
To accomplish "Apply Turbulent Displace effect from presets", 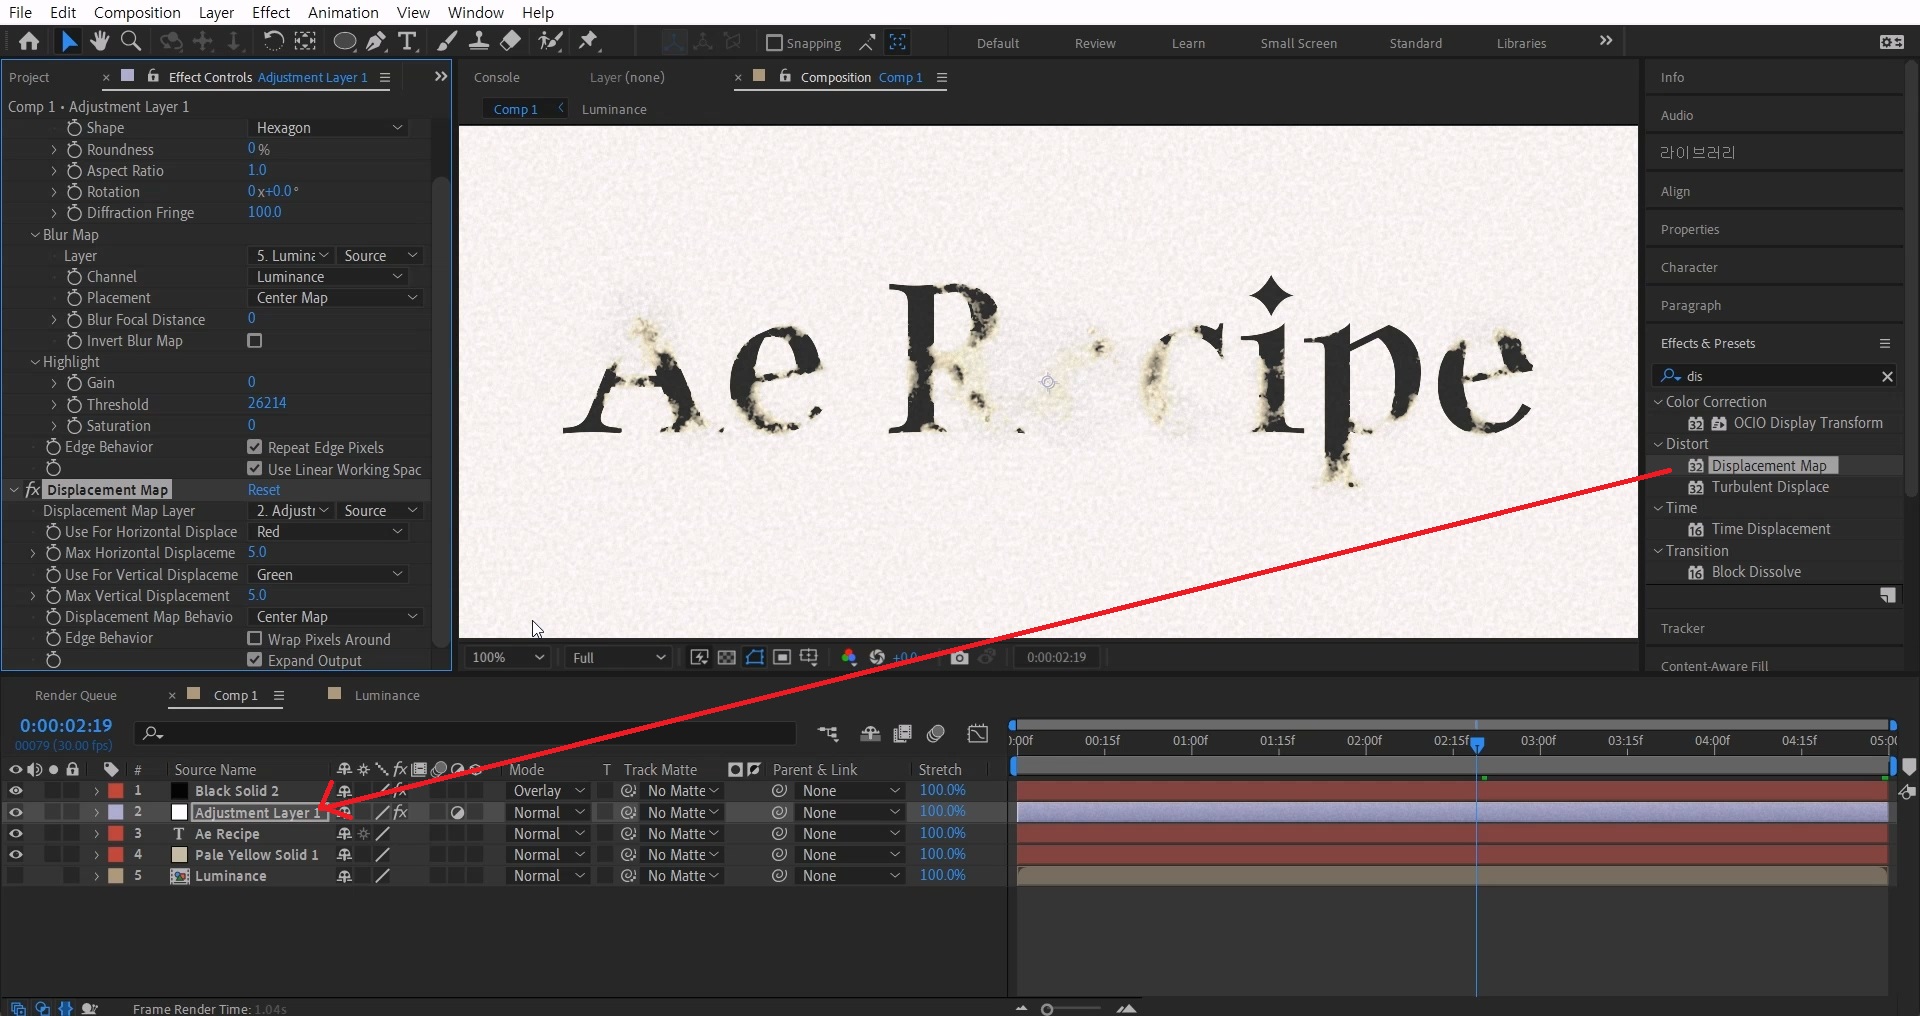I will click(1770, 487).
